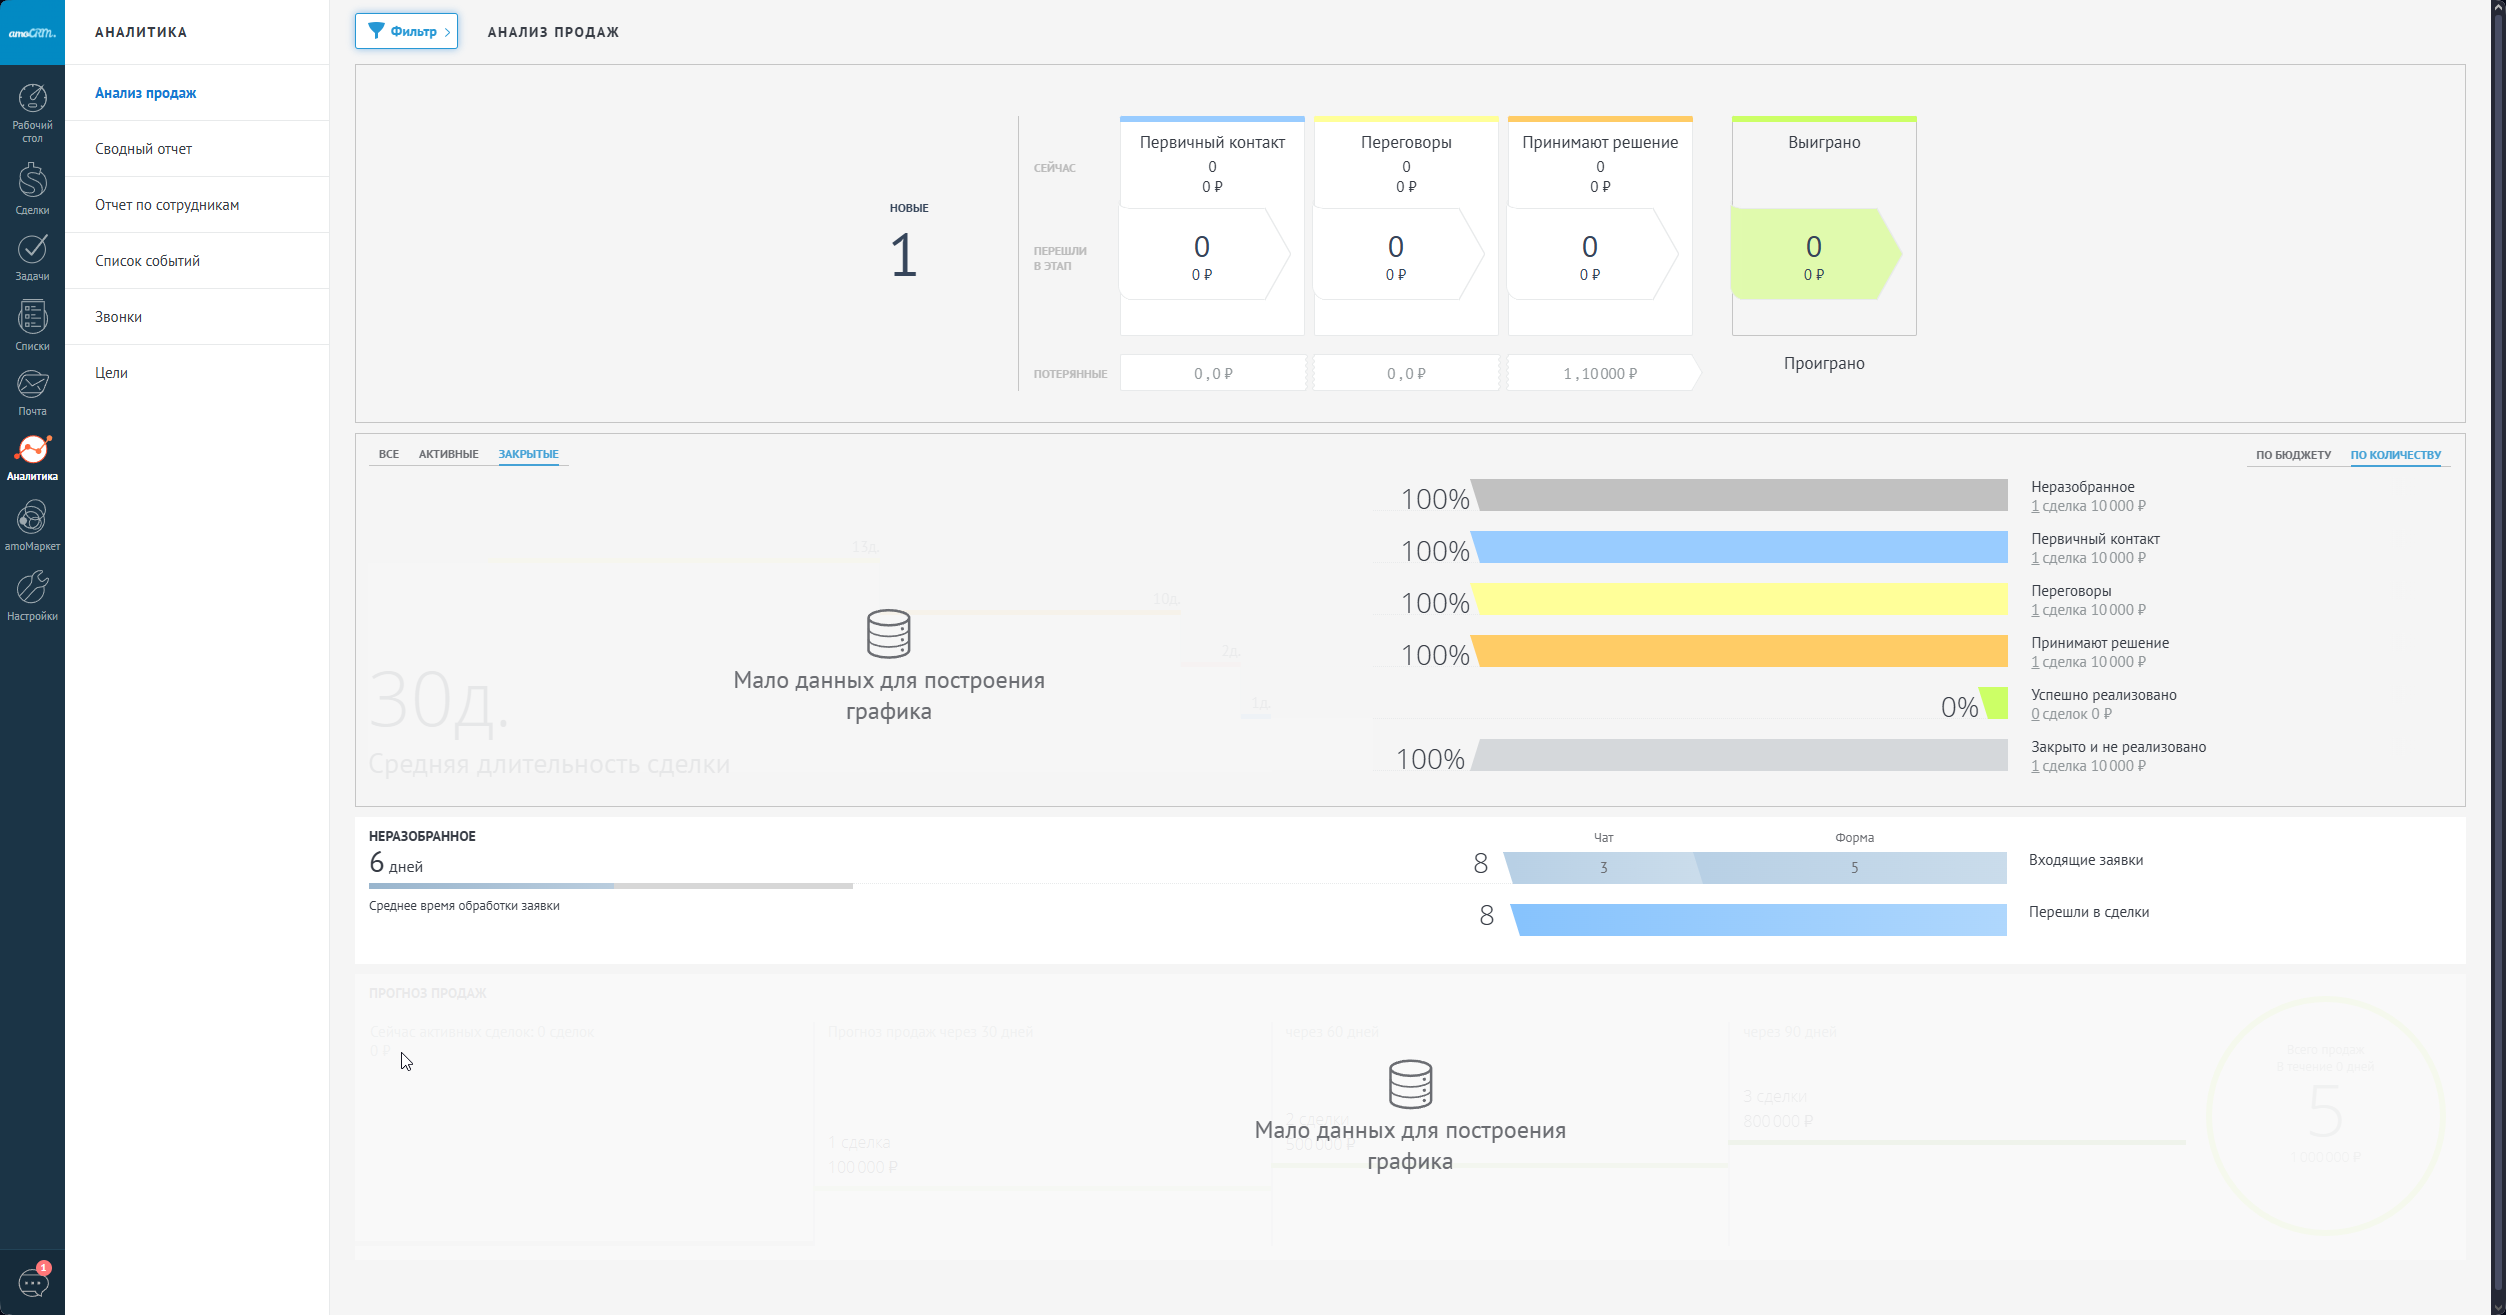Open amoМаркет in the sidebar
This screenshot has height=1315, width=2506.
pyautogui.click(x=32, y=525)
